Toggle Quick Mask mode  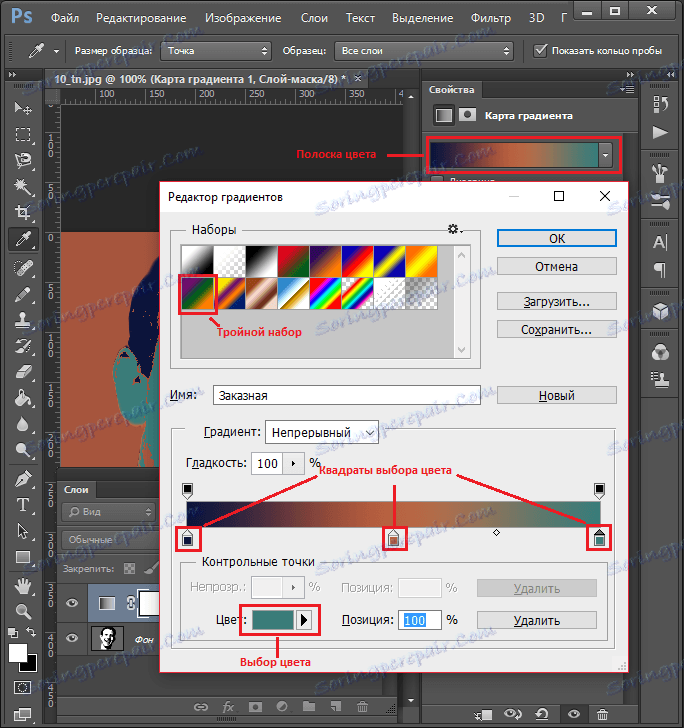pos(22,687)
